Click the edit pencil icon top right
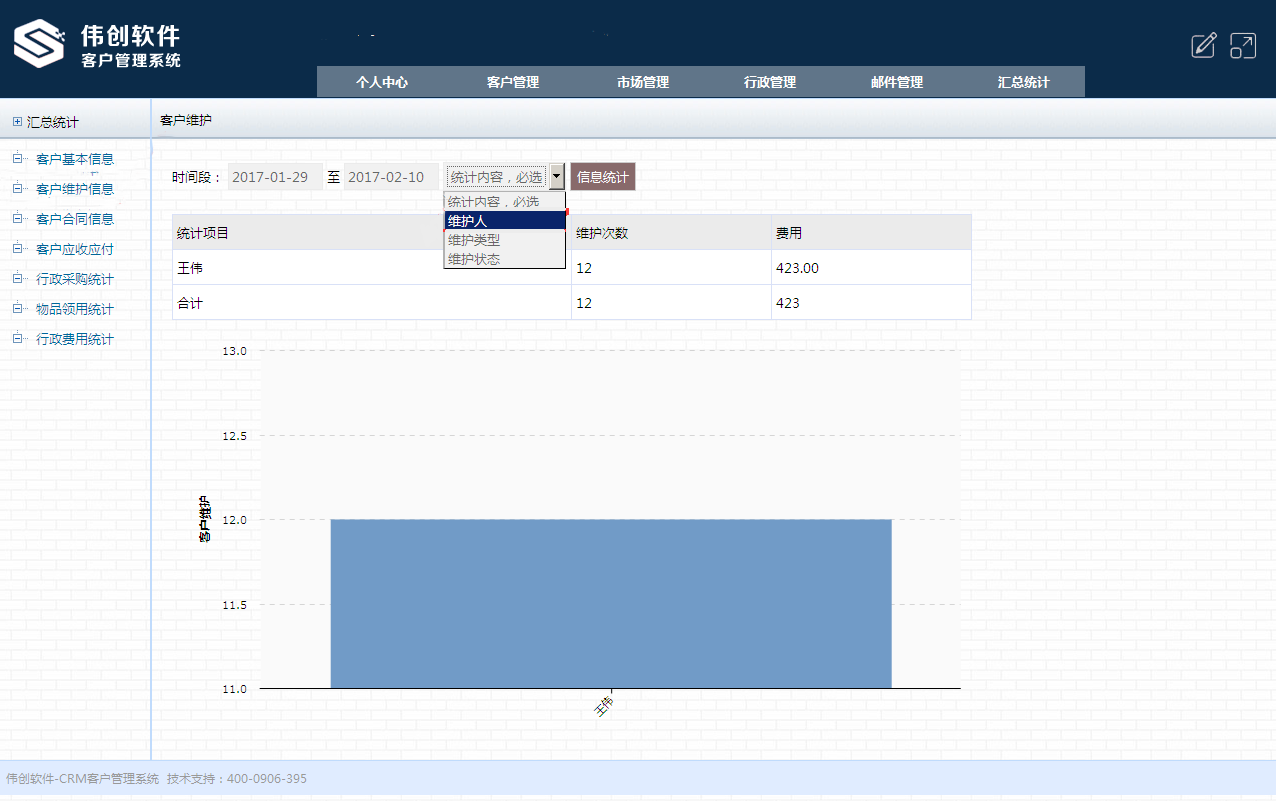The height and width of the screenshot is (801, 1276). pyautogui.click(x=1203, y=45)
